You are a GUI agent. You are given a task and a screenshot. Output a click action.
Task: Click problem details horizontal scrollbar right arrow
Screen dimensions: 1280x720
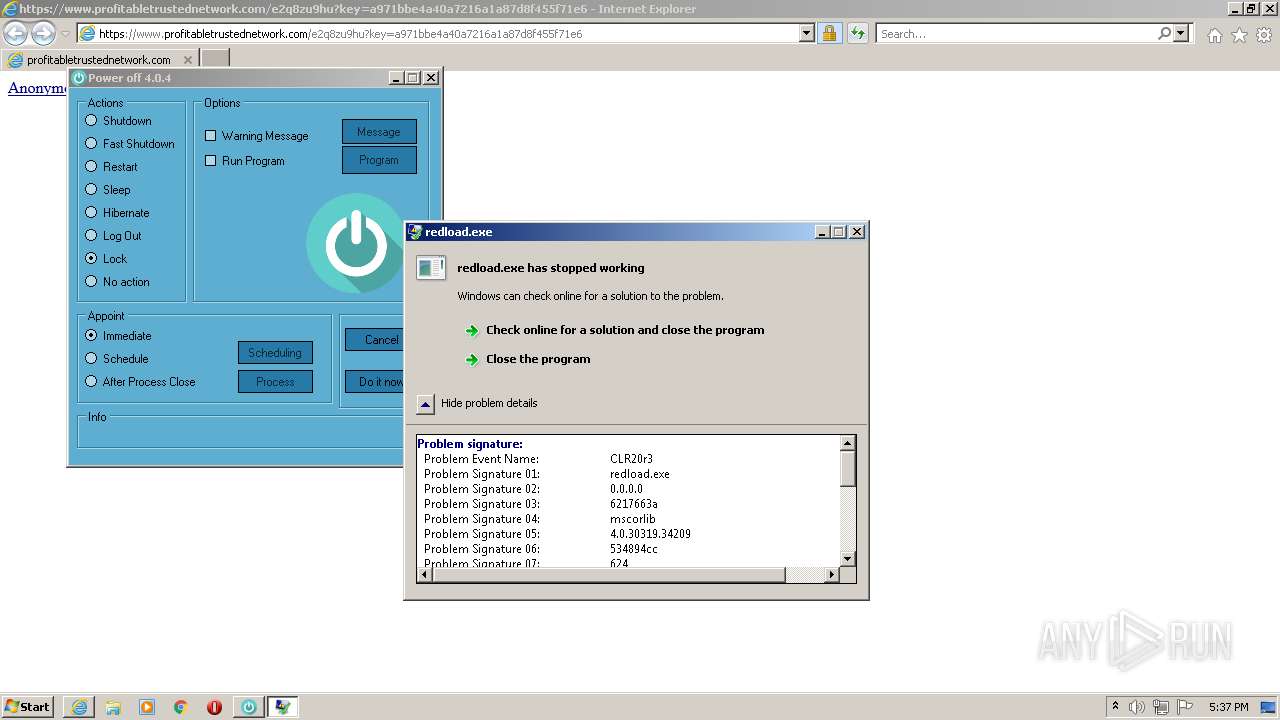(x=831, y=575)
